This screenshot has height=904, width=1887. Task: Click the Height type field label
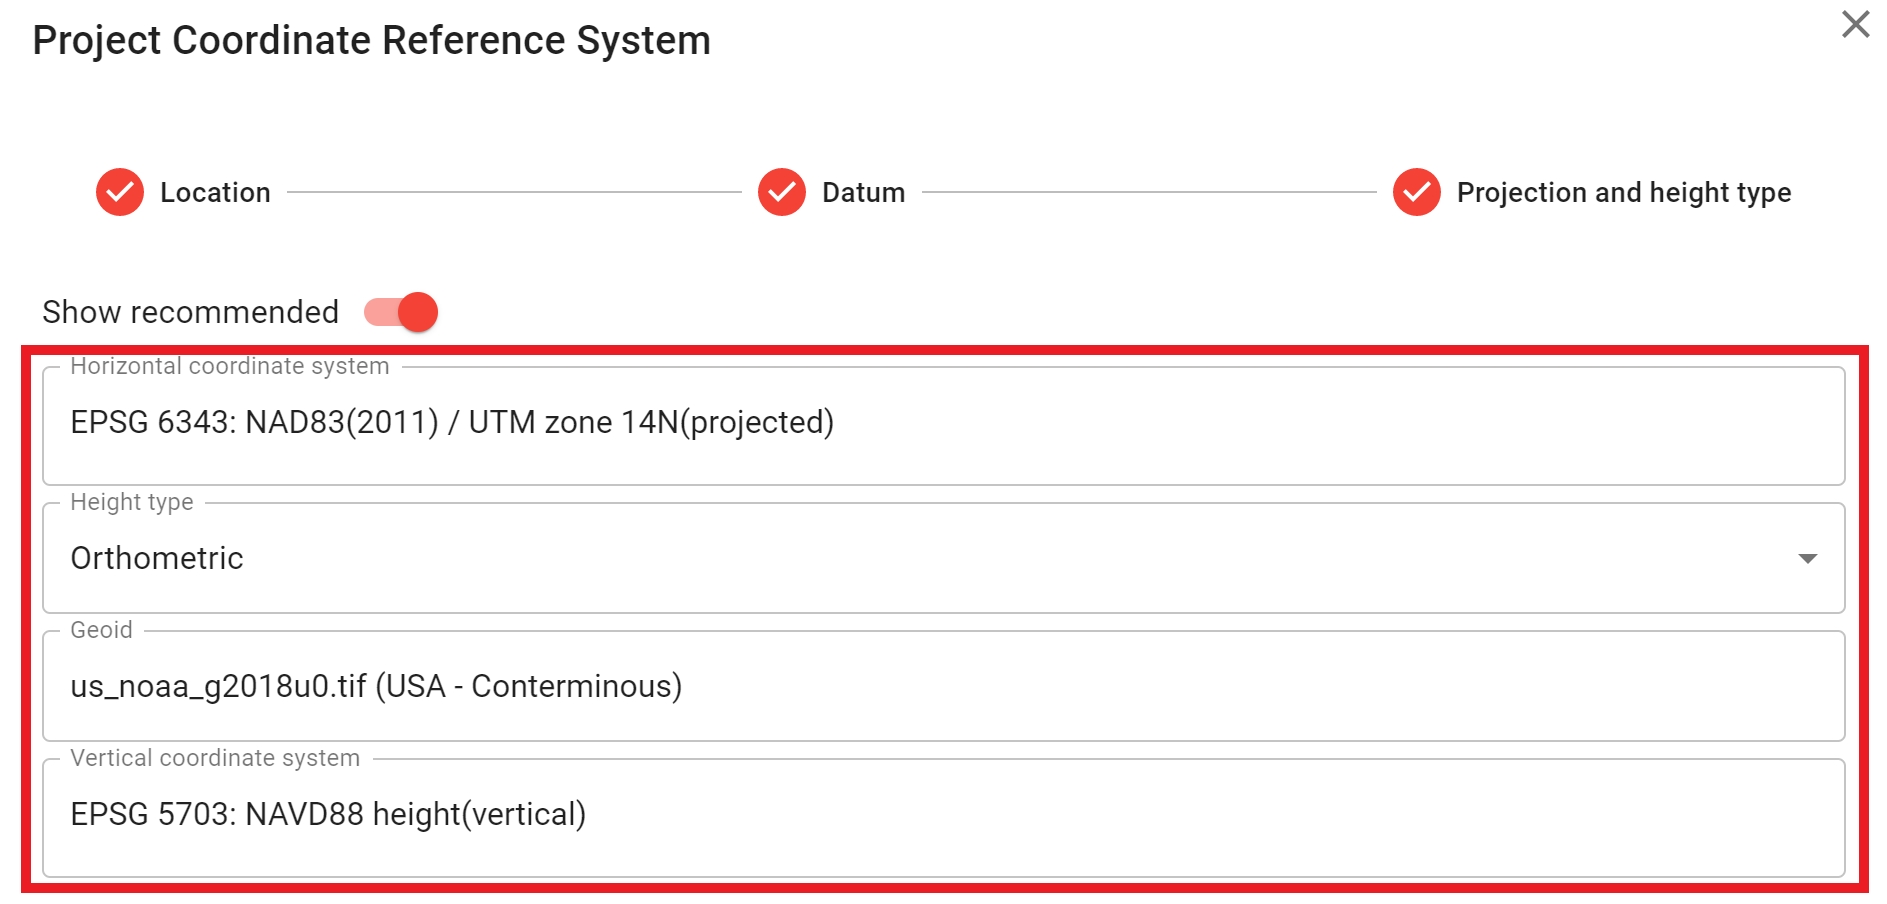click(x=131, y=502)
